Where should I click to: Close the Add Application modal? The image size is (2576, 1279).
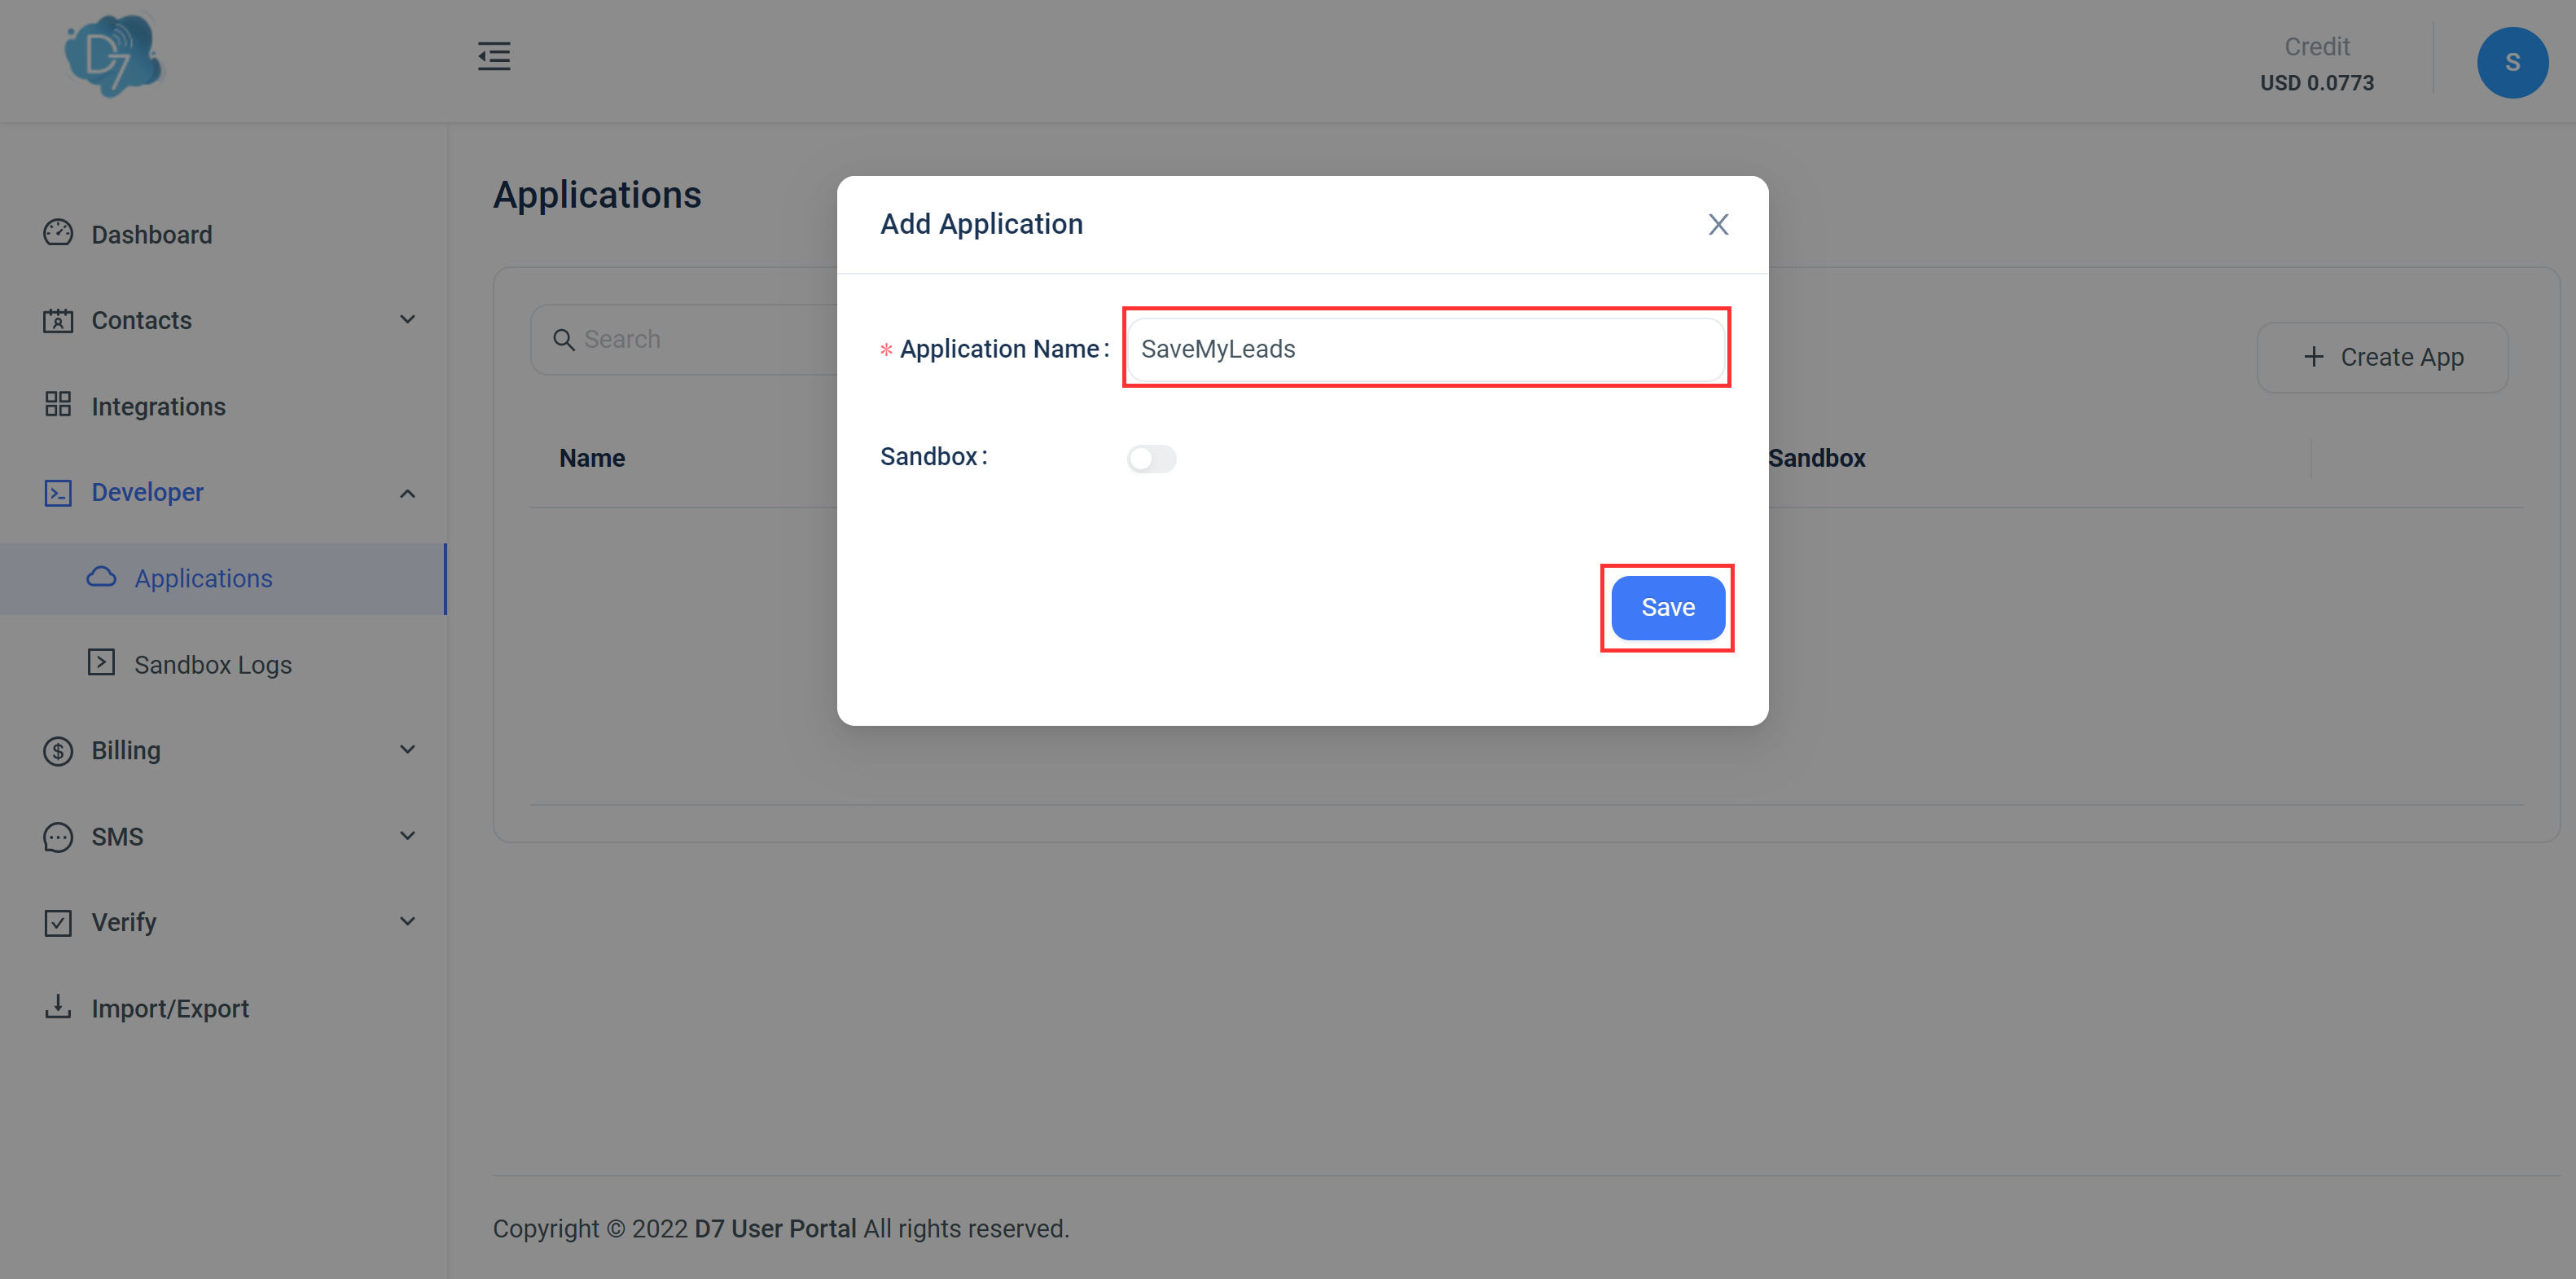[x=1718, y=222]
